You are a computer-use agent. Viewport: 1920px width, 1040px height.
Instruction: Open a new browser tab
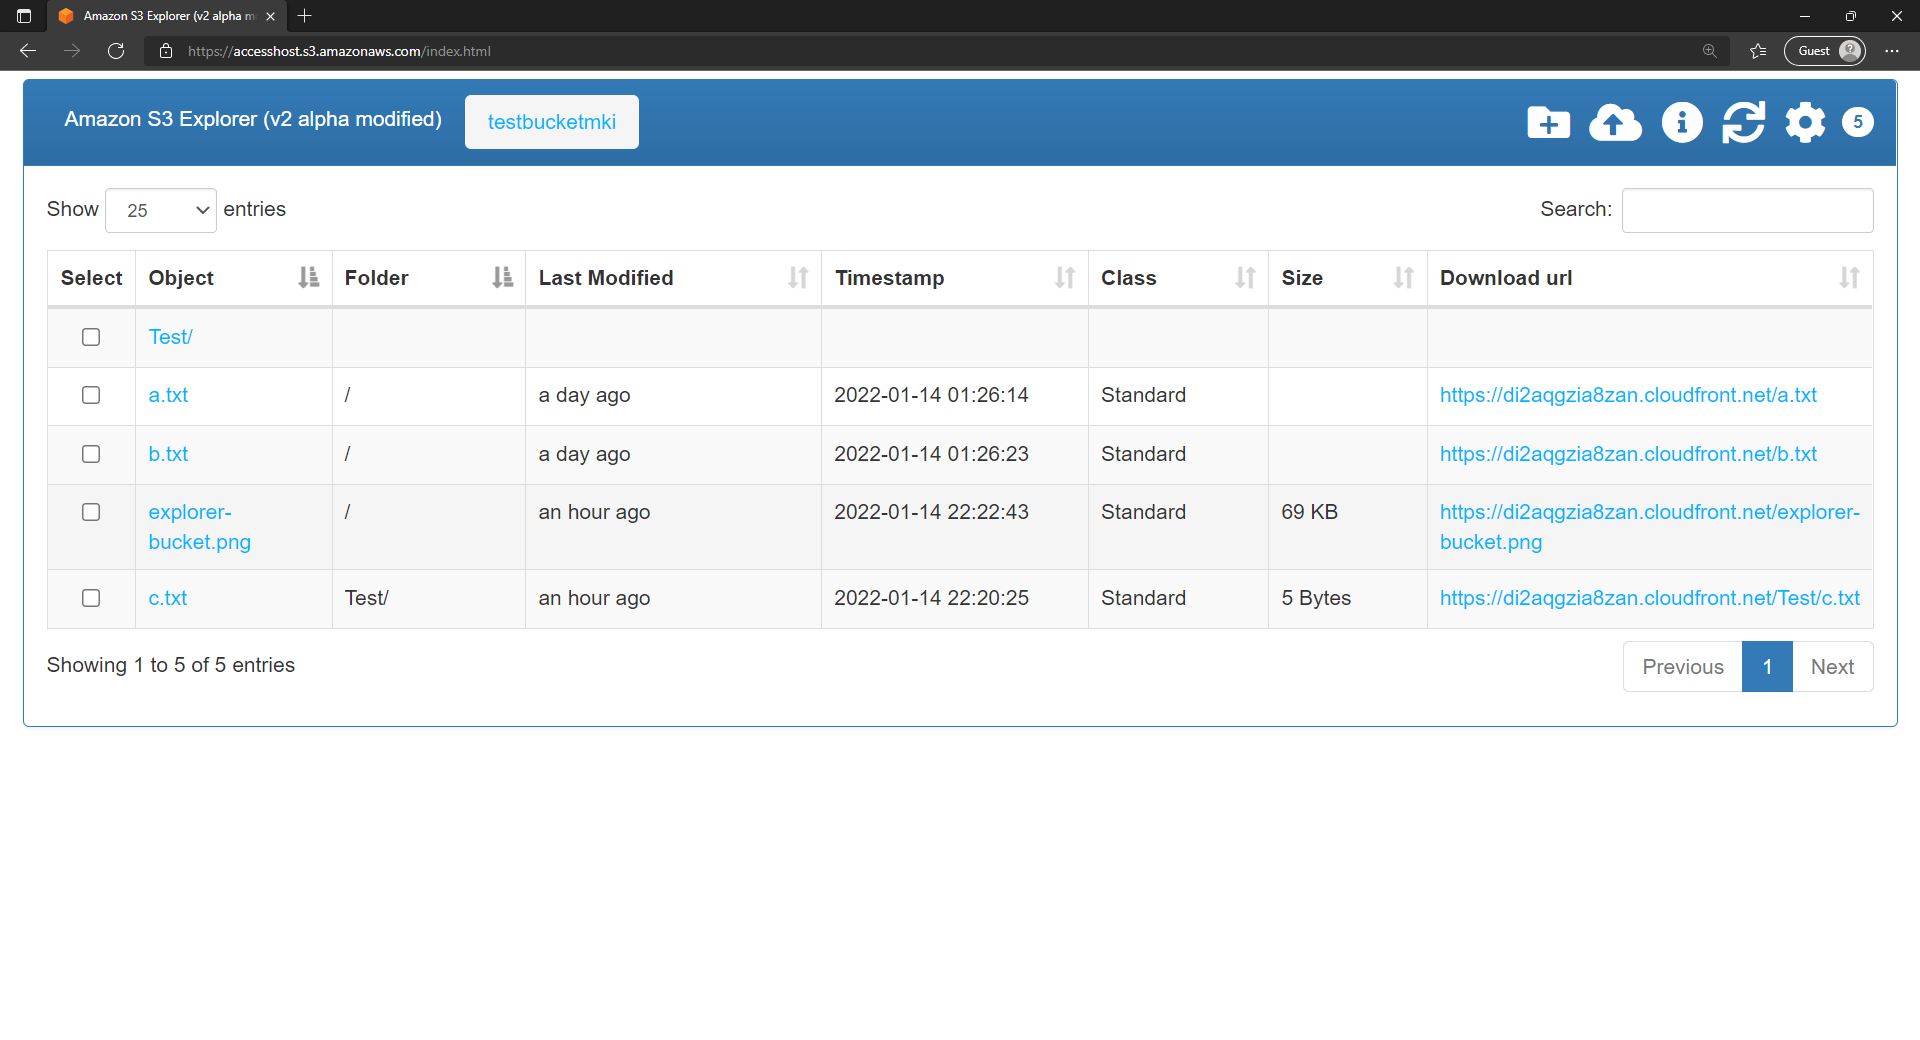pos(305,16)
